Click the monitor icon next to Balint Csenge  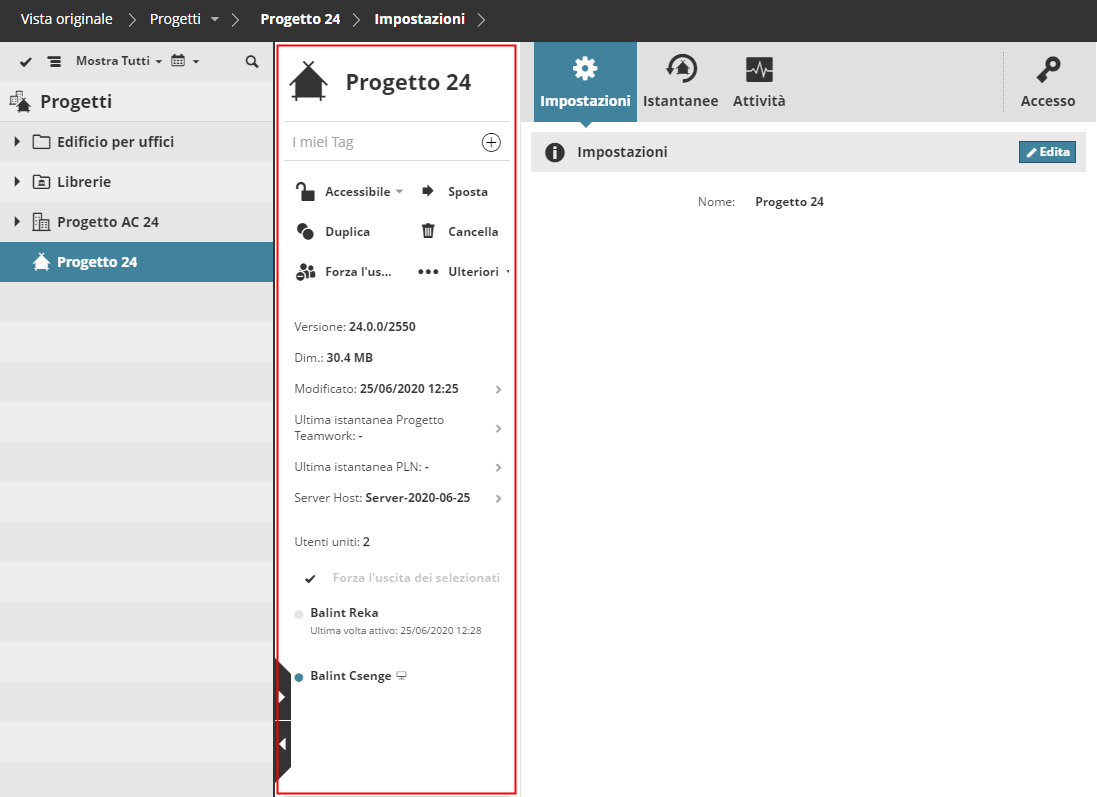[402, 676]
